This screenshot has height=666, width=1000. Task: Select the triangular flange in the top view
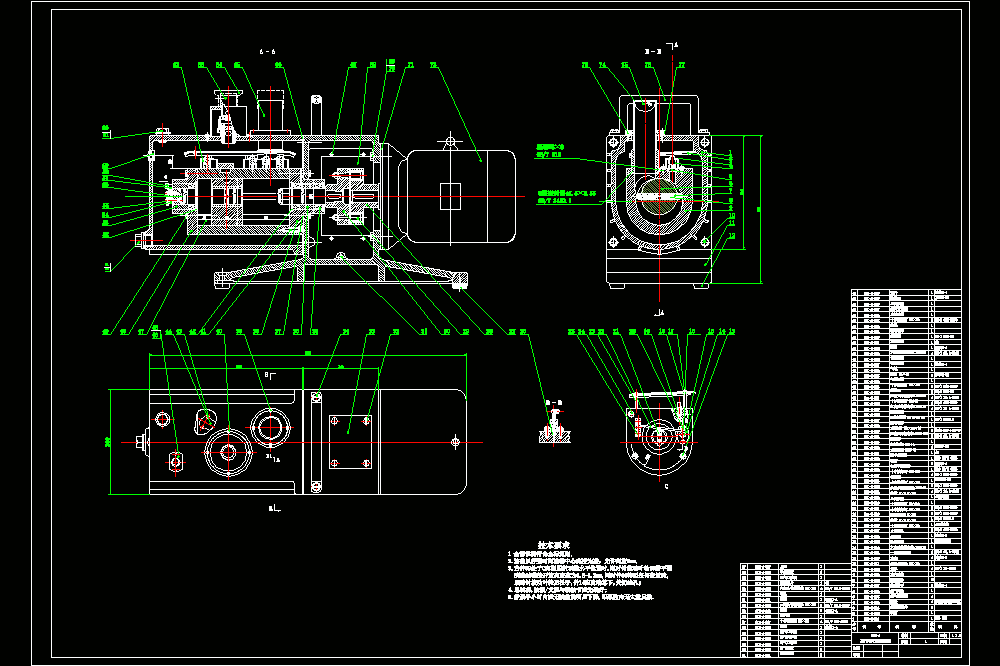tap(205, 422)
